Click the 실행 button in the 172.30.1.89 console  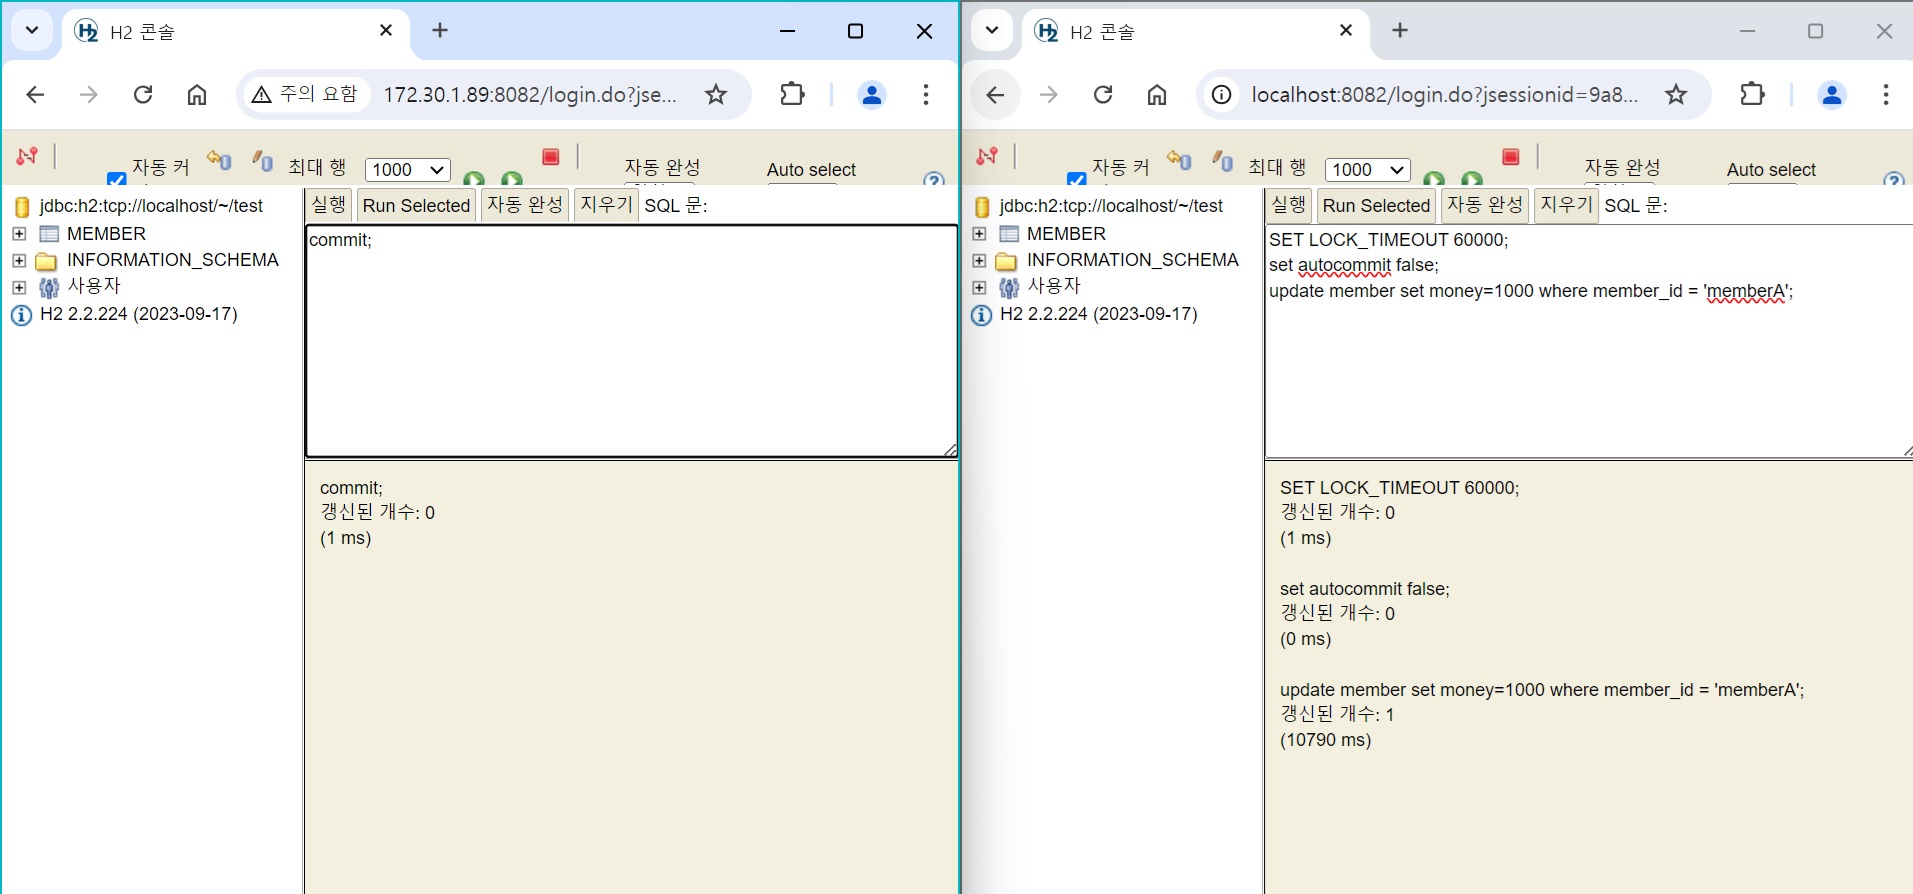328,205
